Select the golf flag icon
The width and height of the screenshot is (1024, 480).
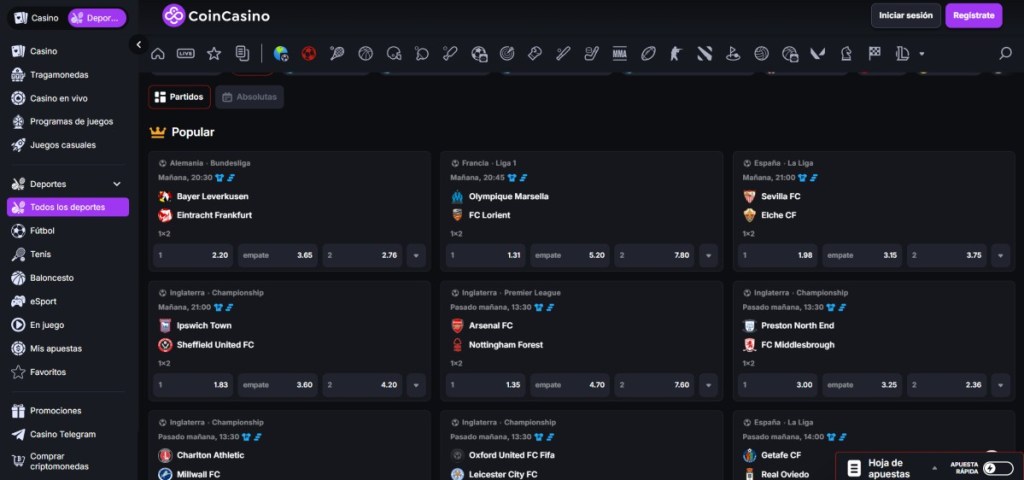click(x=733, y=54)
